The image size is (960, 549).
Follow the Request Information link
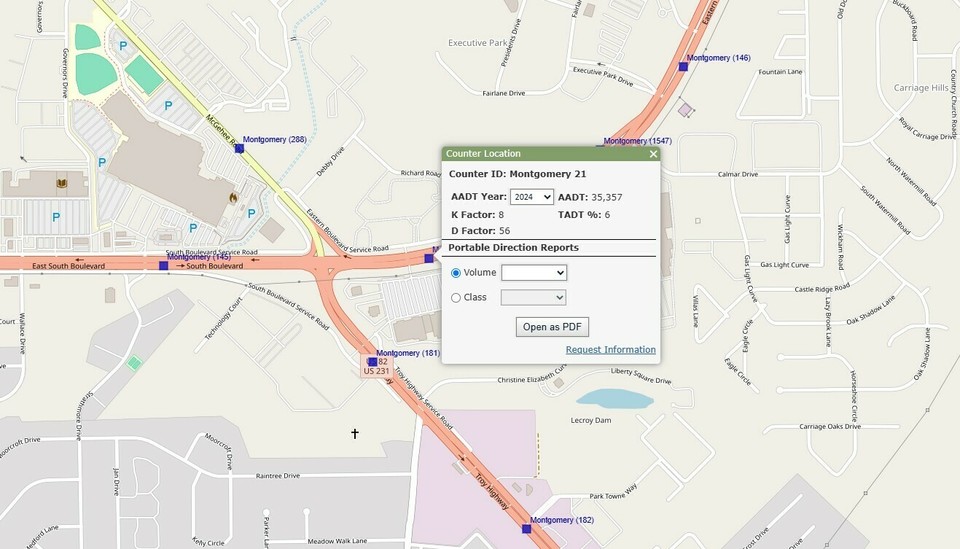[610, 350]
